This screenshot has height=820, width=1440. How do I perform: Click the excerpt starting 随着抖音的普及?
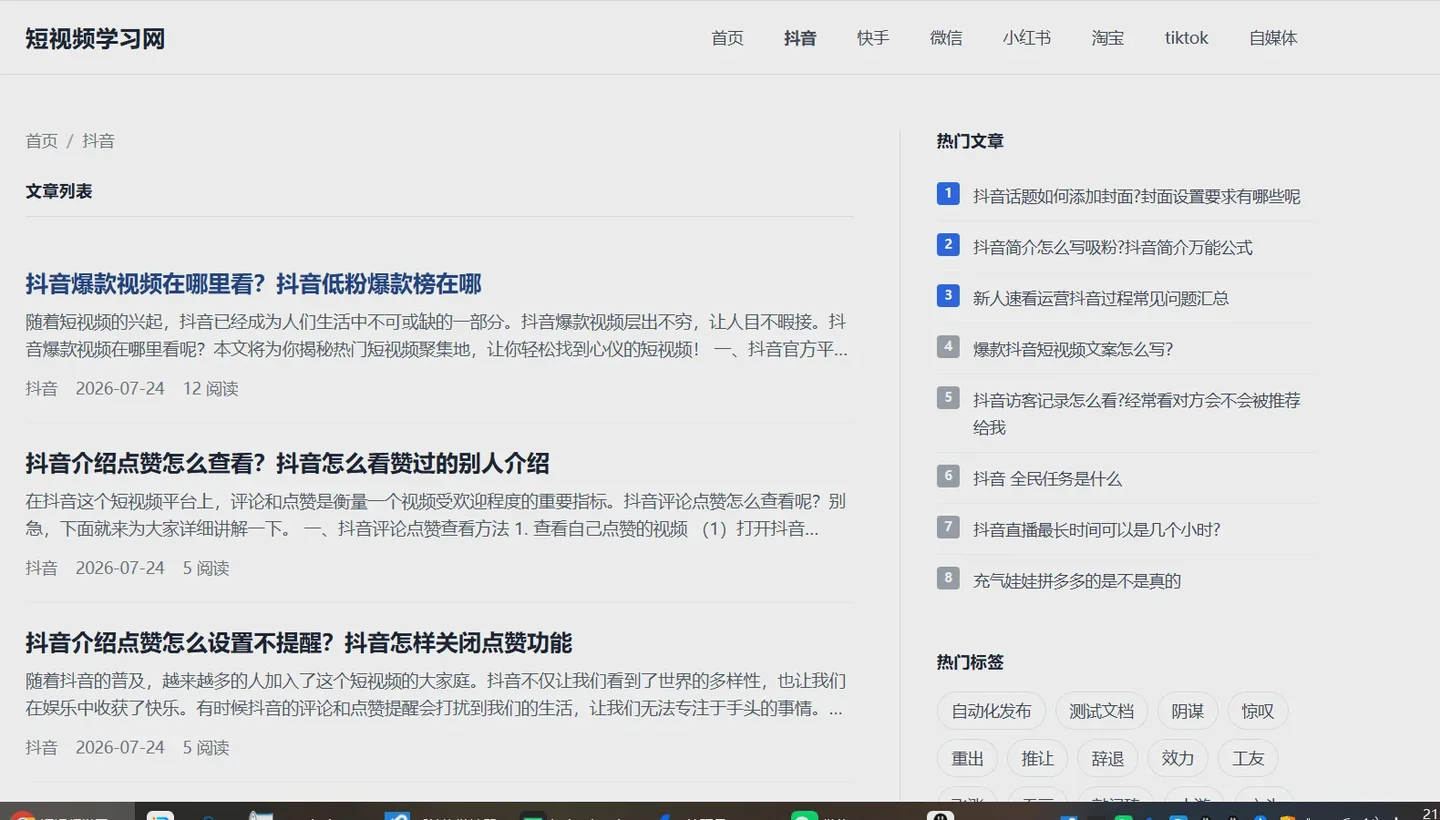[437, 695]
